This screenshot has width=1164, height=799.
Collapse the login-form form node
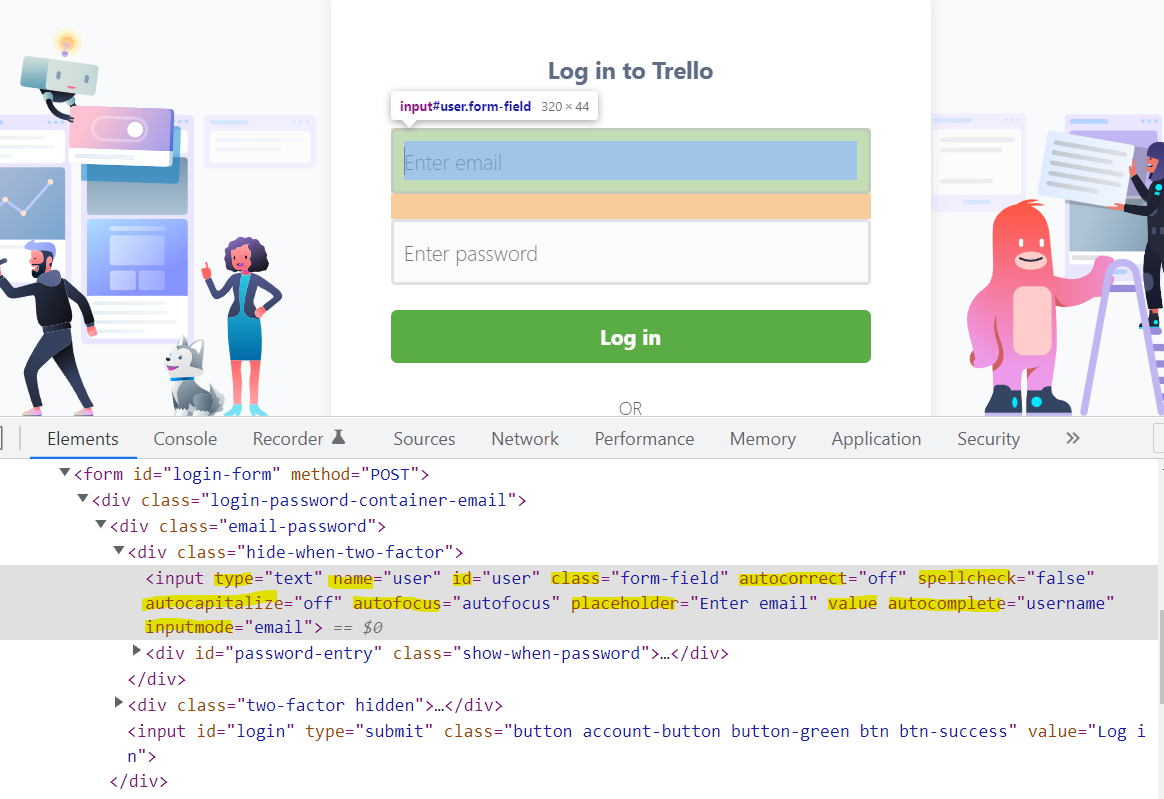pyautogui.click(x=65, y=473)
